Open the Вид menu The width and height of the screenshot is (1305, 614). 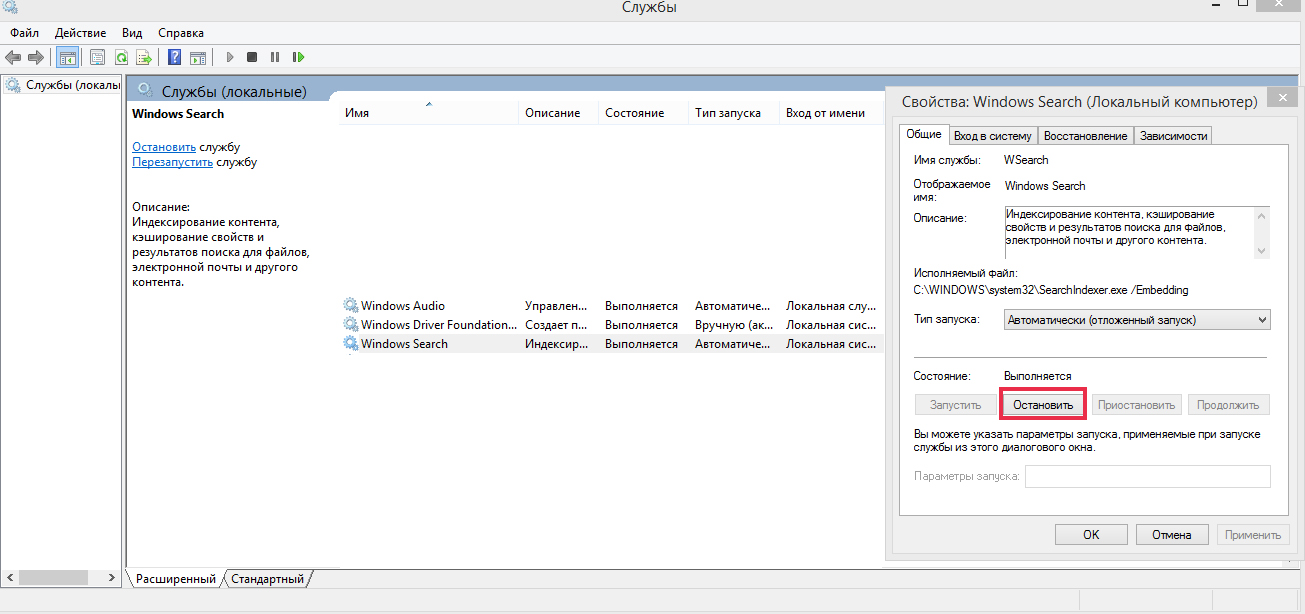[x=132, y=33]
